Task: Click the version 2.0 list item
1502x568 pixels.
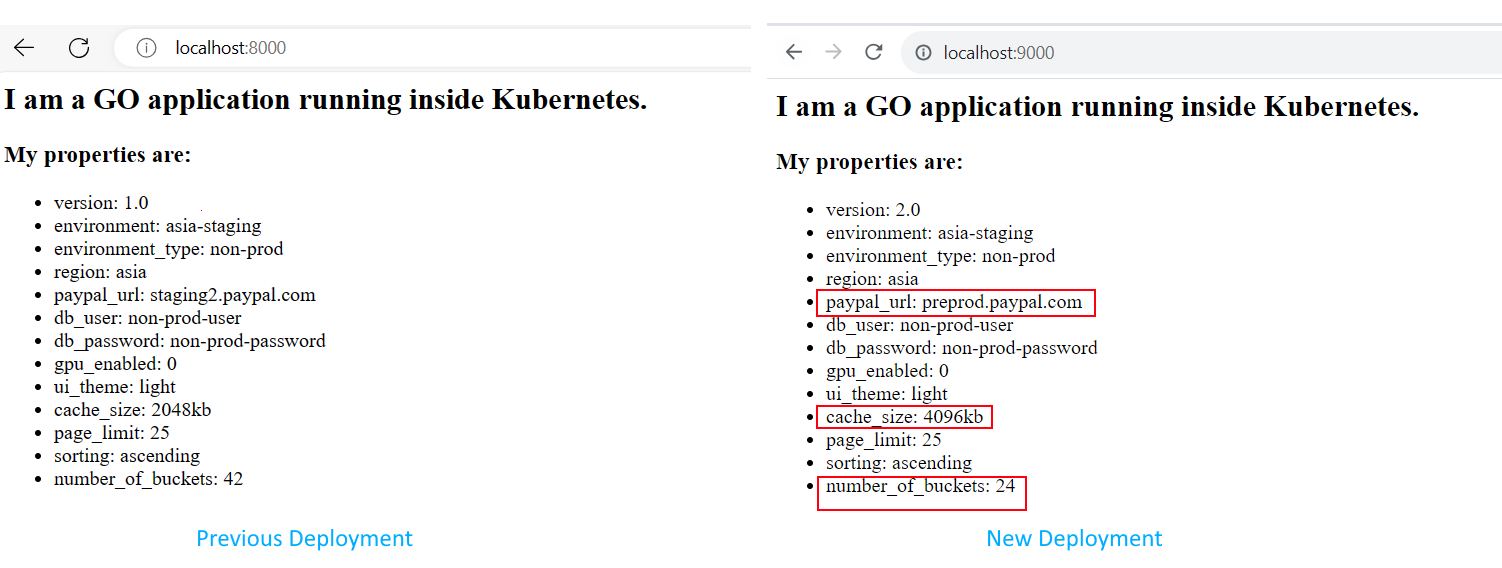Action: 873,210
